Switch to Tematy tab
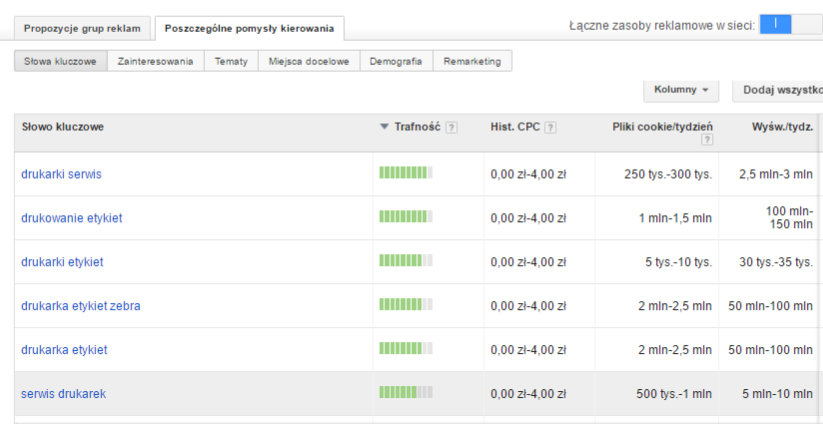 tap(232, 62)
